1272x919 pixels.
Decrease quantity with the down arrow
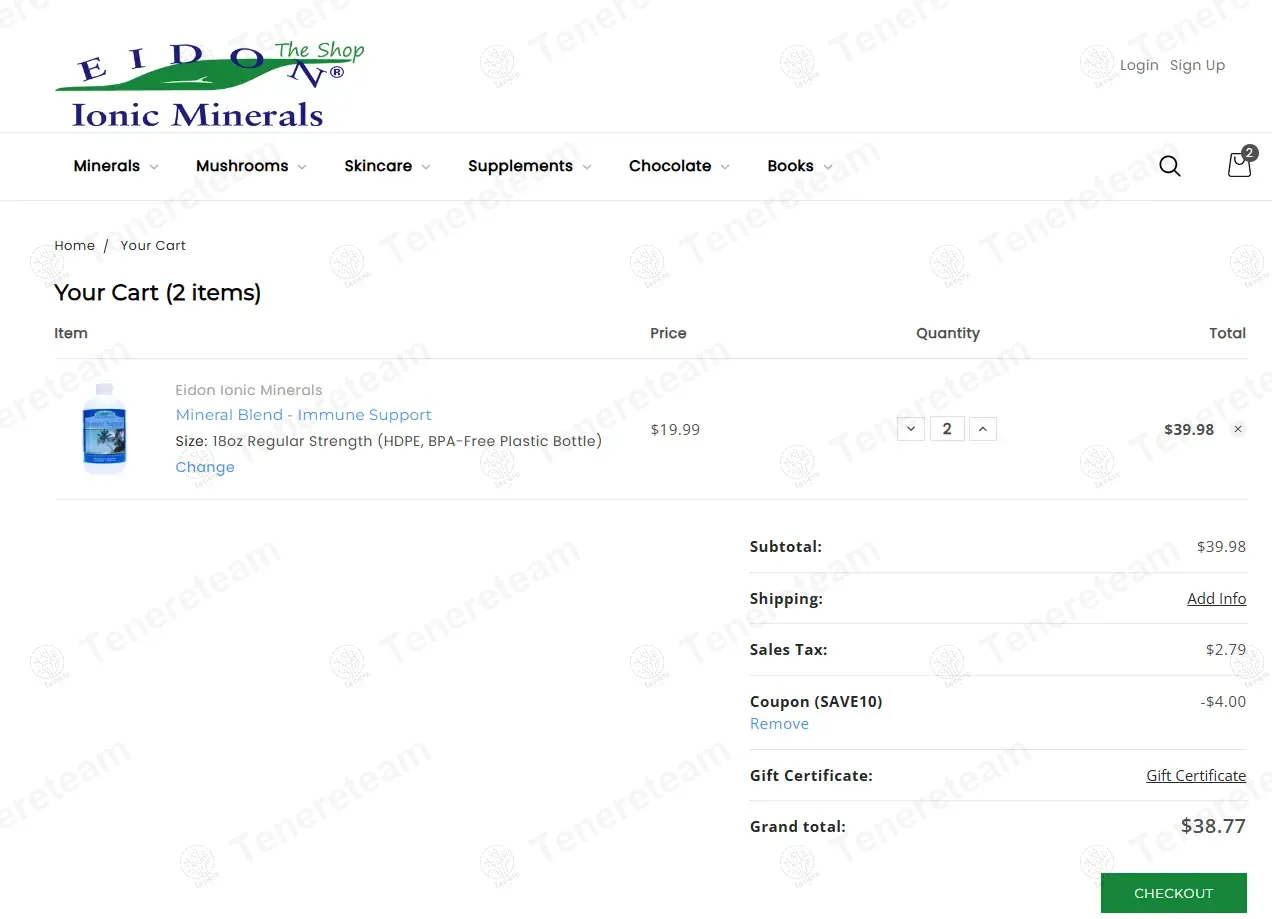click(910, 429)
